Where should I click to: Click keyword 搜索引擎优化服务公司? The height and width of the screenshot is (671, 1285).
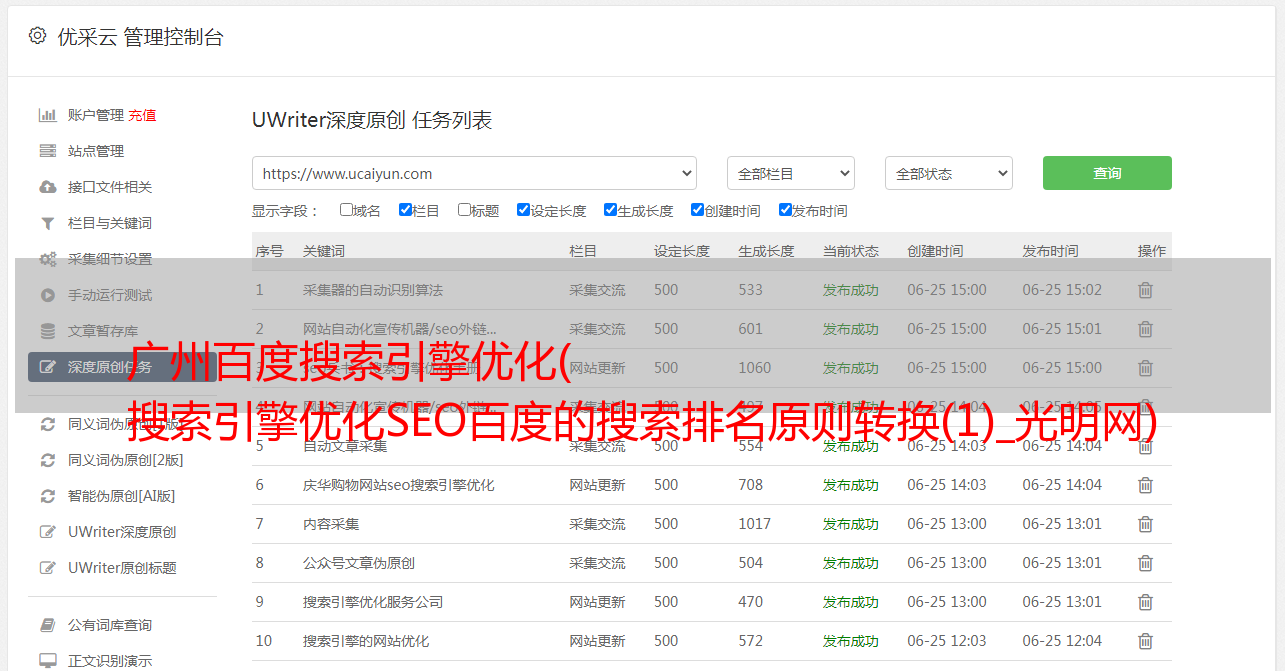click(373, 602)
